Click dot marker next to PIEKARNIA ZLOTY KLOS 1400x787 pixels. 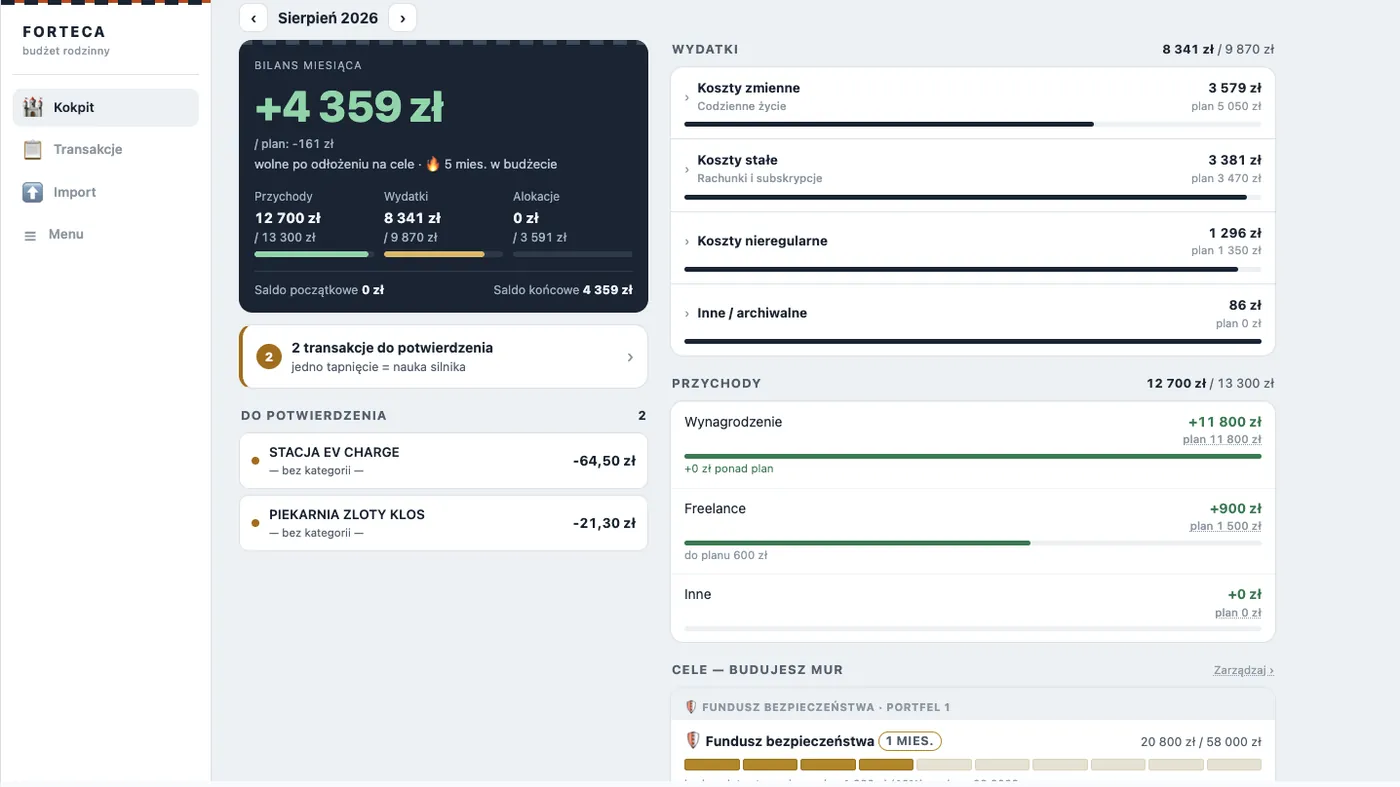pos(255,523)
